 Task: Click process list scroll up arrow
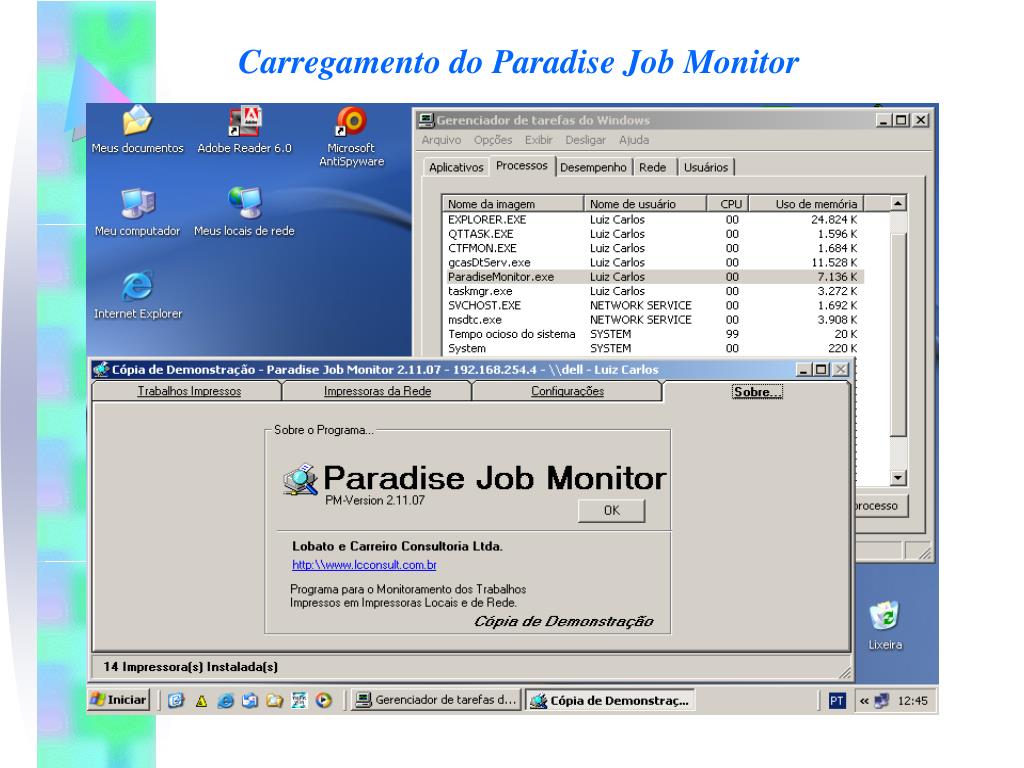pos(899,204)
